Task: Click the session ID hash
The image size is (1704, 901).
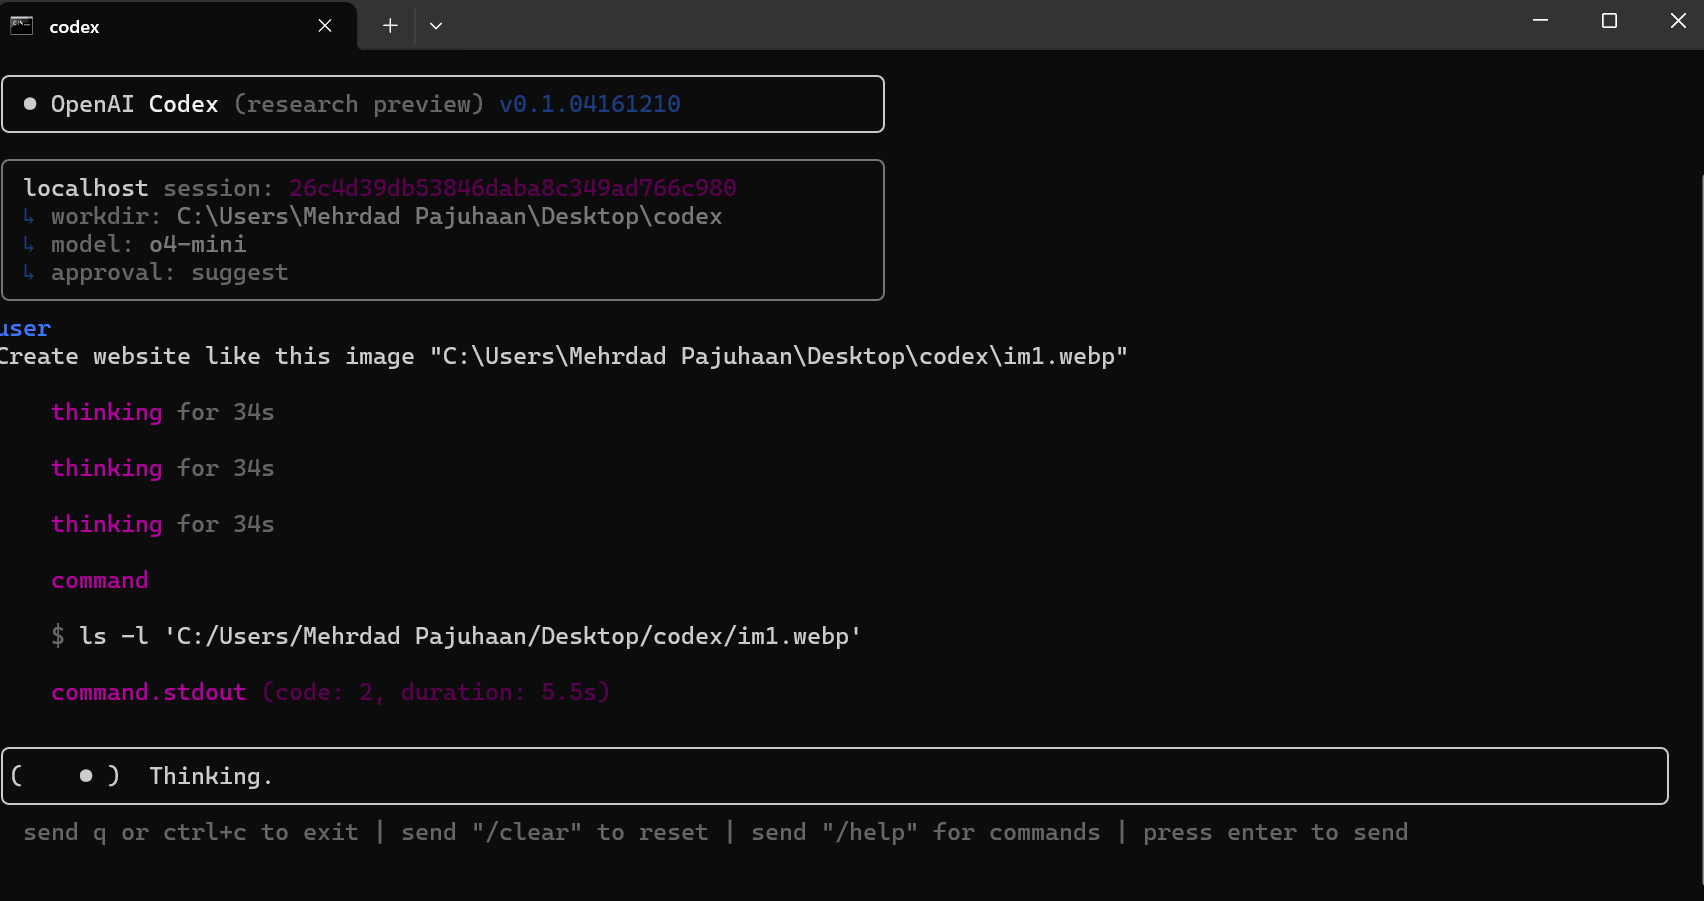Action: (x=513, y=188)
